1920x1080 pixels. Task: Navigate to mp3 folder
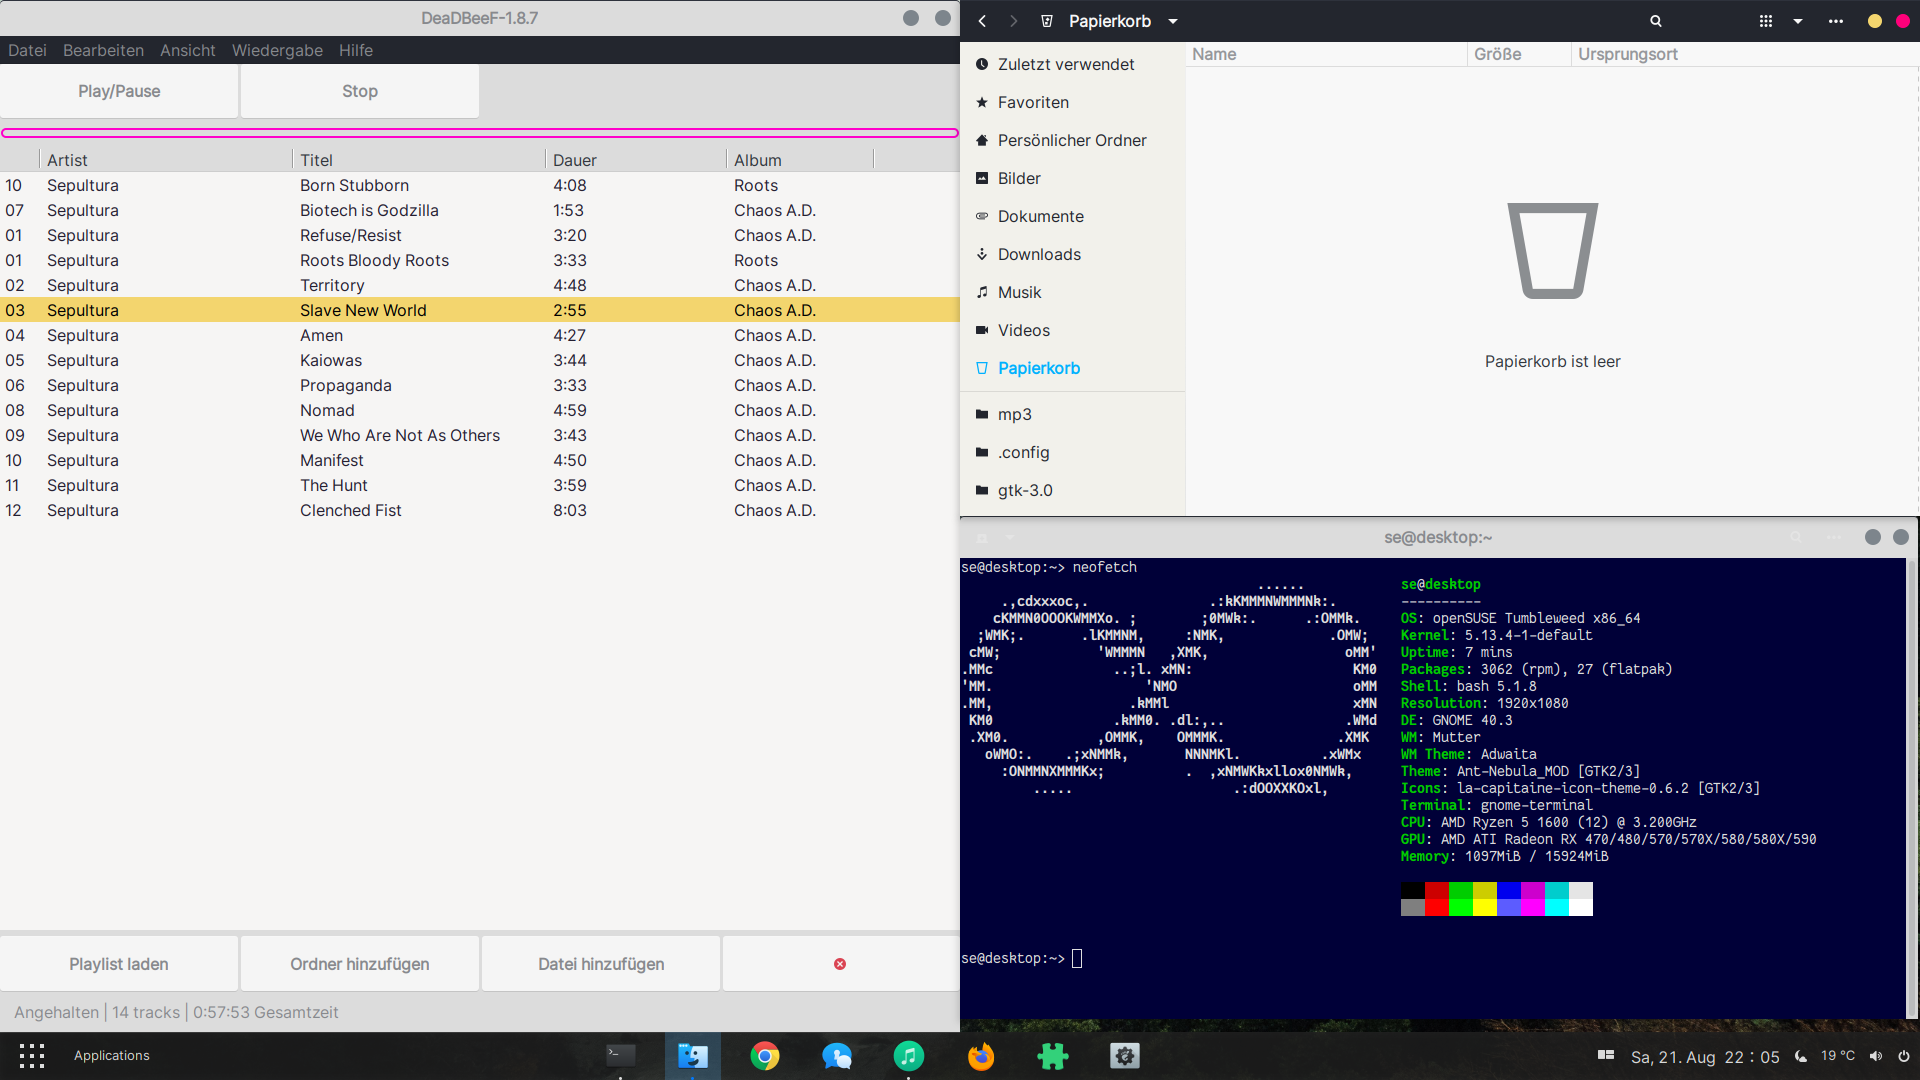pos(1014,414)
